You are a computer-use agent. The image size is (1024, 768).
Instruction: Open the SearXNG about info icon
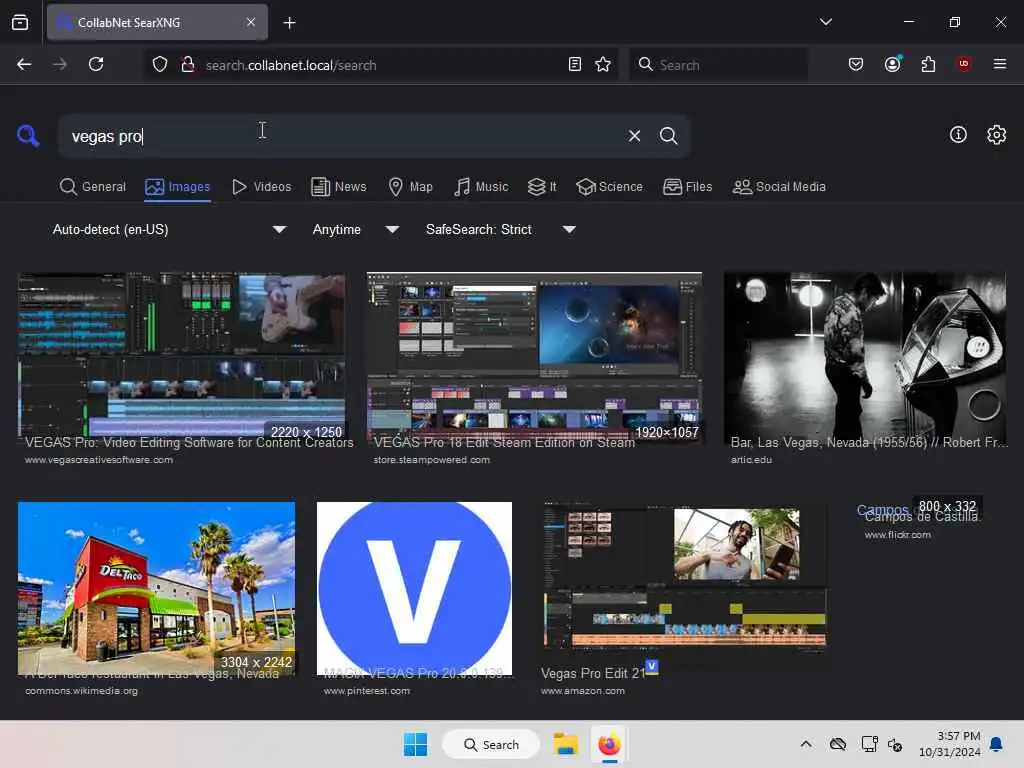pyautogui.click(x=958, y=135)
